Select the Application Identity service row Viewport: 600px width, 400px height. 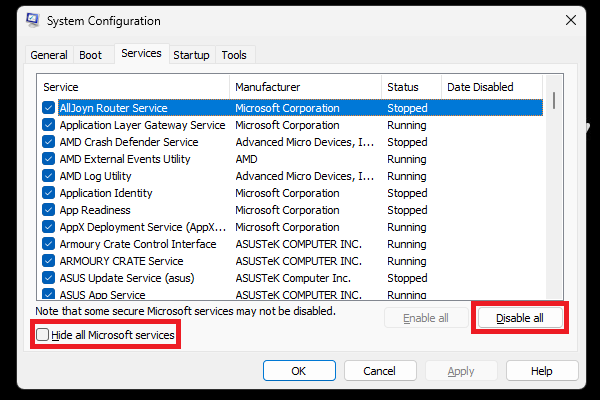pyautogui.click(x=106, y=193)
